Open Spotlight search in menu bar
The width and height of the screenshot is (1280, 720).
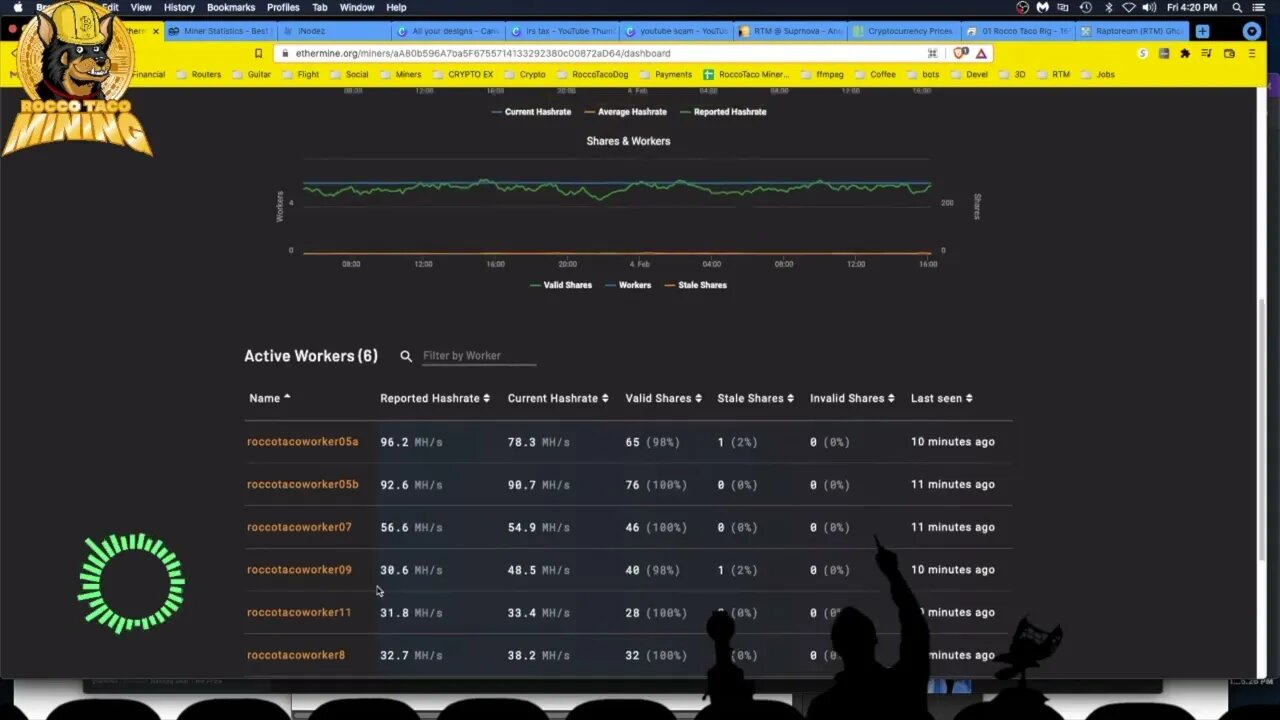pyautogui.click(x=1237, y=7)
